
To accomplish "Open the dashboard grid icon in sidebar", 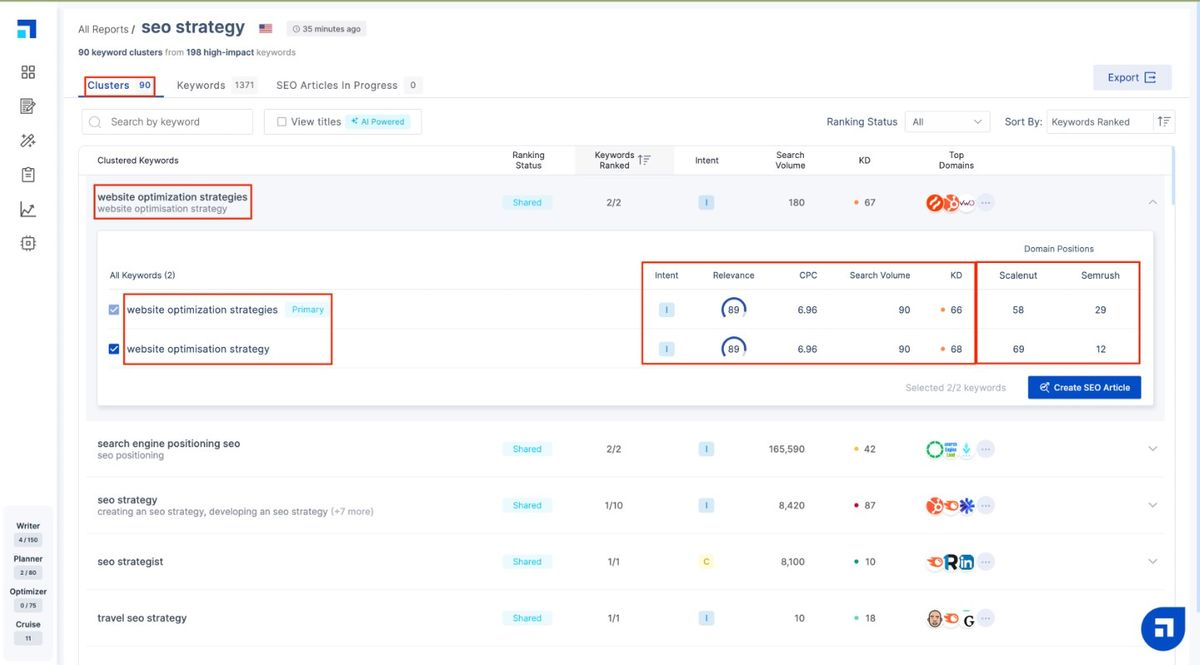I will click(28, 72).
